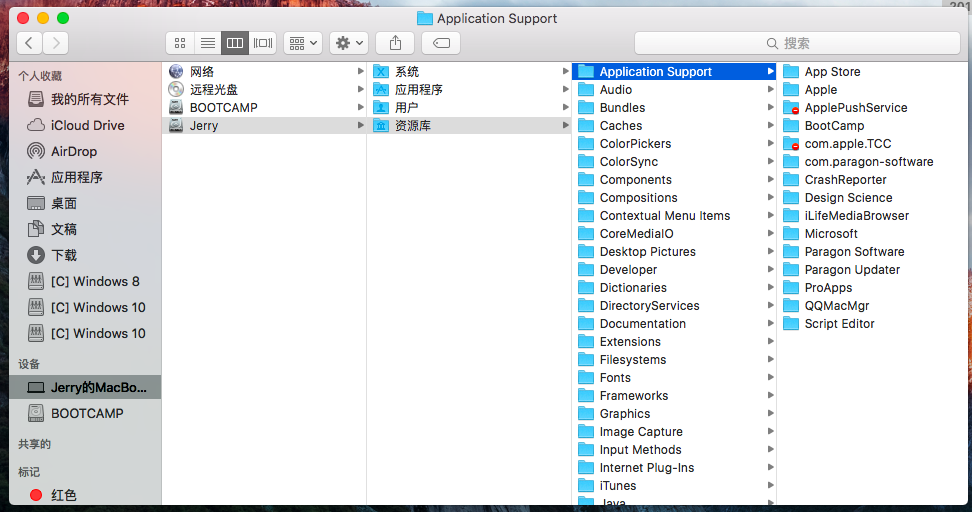The width and height of the screenshot is (972, 512).
Task: Switch to icon view in toolbar
Action: [180, 43]
